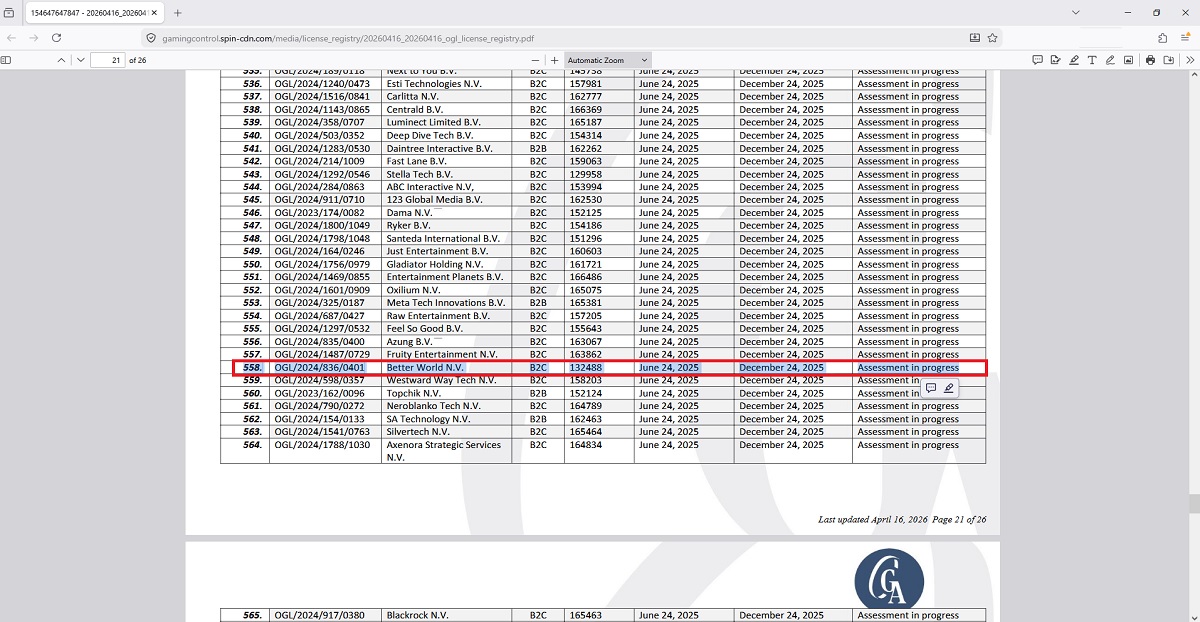
Task: Select the add image tool
Action: 1128,60
